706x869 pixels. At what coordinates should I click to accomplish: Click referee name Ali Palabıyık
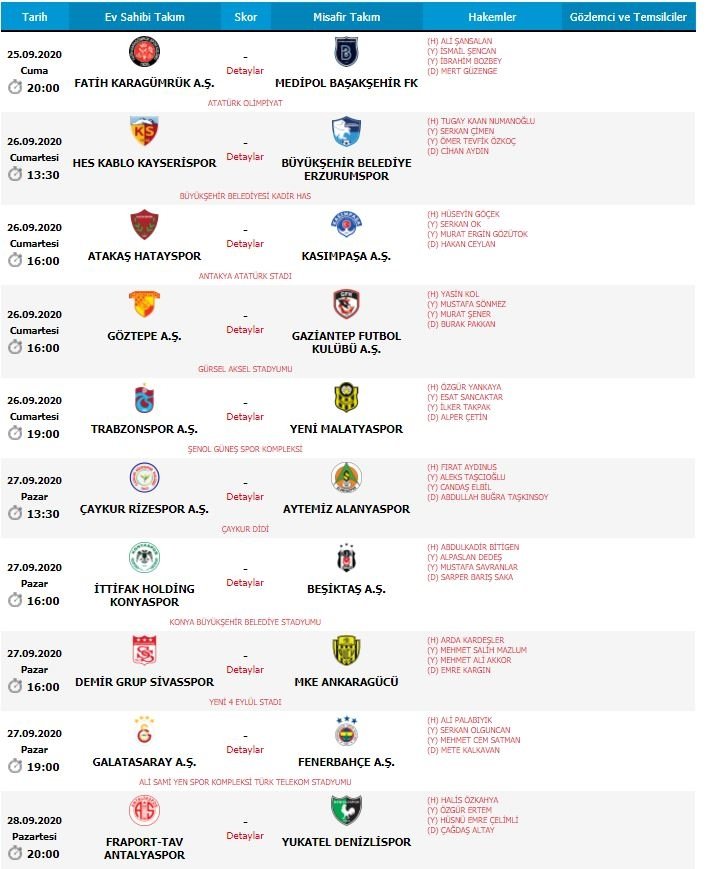464,720
